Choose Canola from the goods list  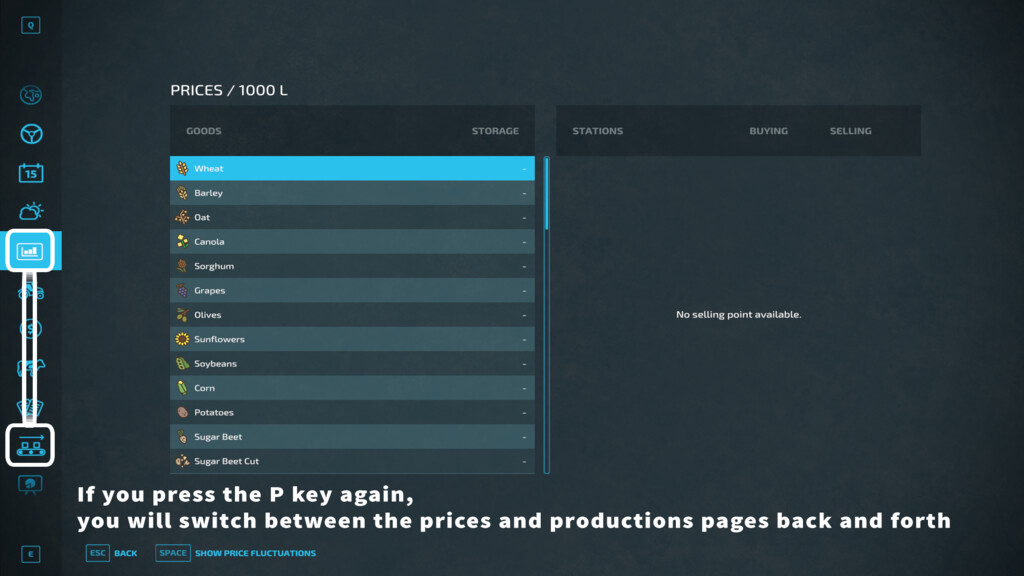click(x=351, y=242)
